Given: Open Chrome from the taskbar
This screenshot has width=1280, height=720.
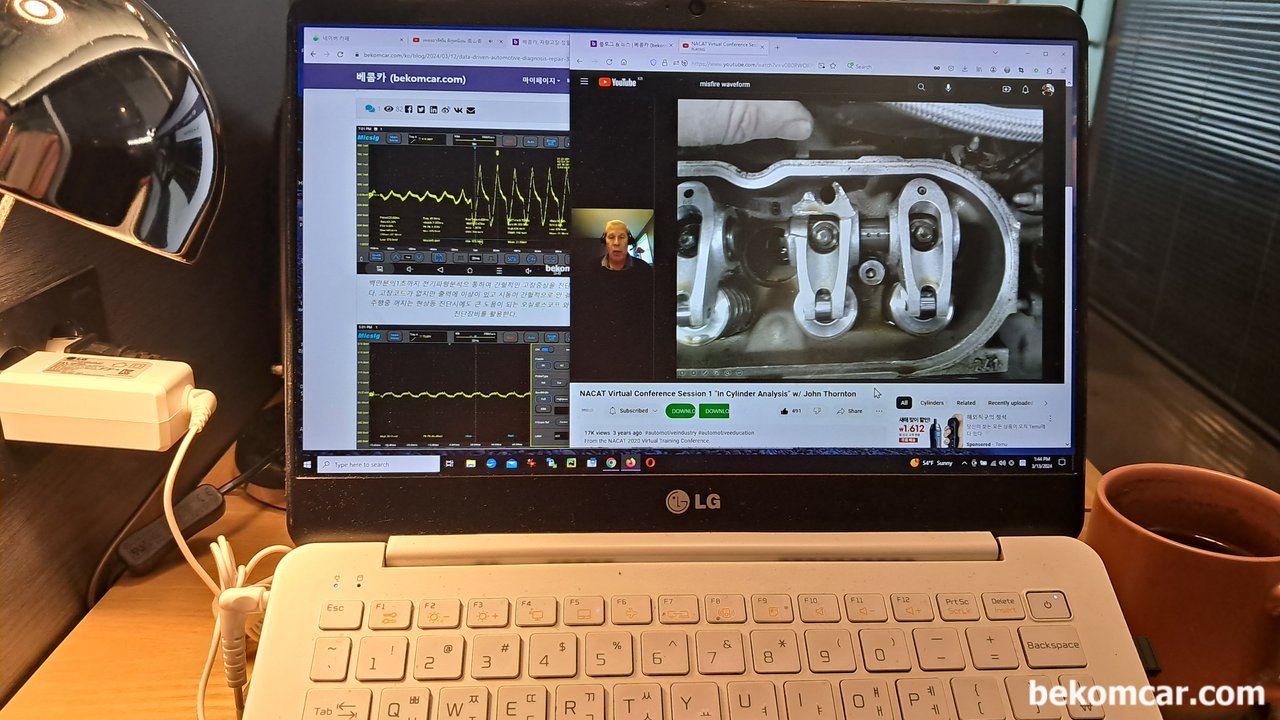Looking at the screenshot, I should coord(611,463).
